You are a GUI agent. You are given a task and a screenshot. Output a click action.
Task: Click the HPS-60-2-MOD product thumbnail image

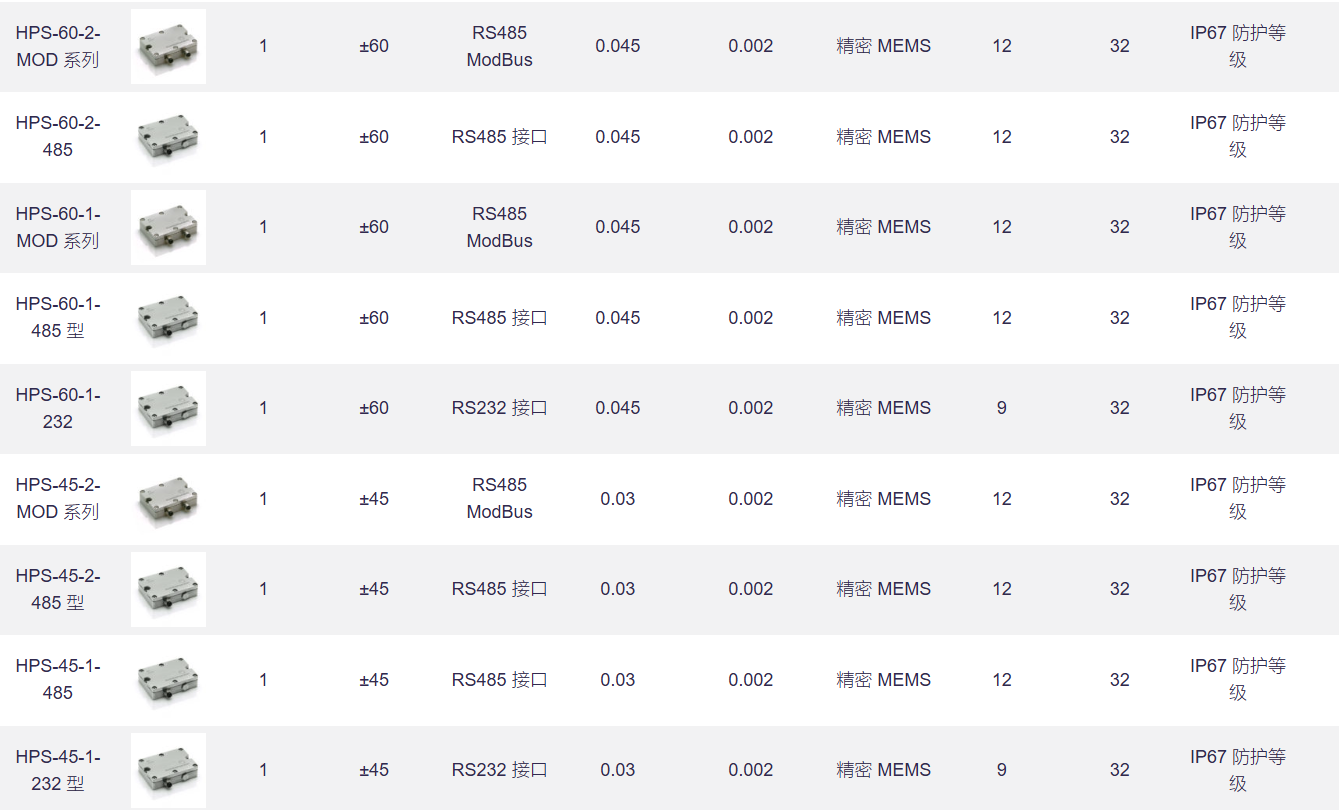pos(168,46)
